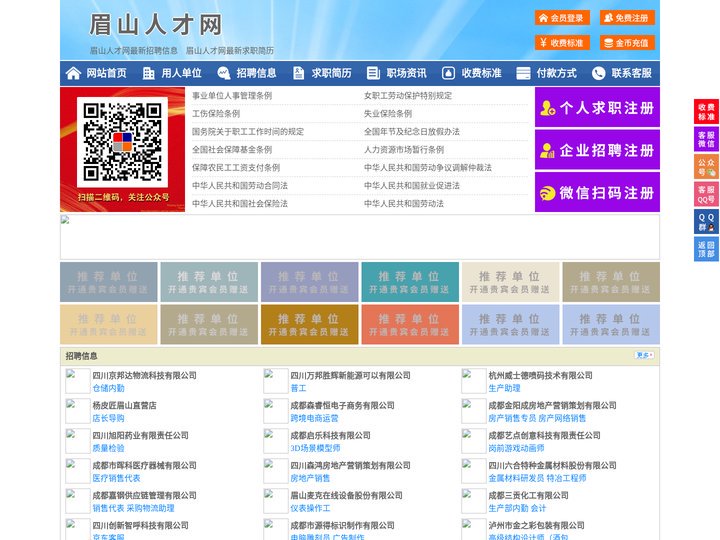Click logo thumbnail beside 四川旭阳药业有限责任公司

pos(78,441)
